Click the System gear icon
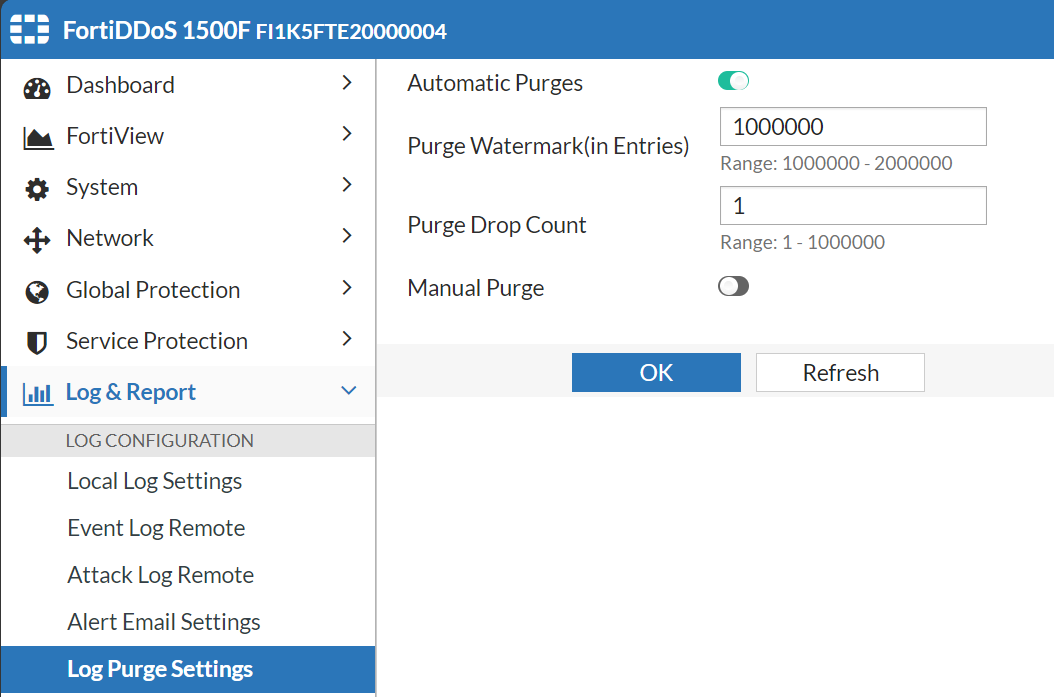The width and height of the screenshot is (1054, 697). (x=36, y=187)
